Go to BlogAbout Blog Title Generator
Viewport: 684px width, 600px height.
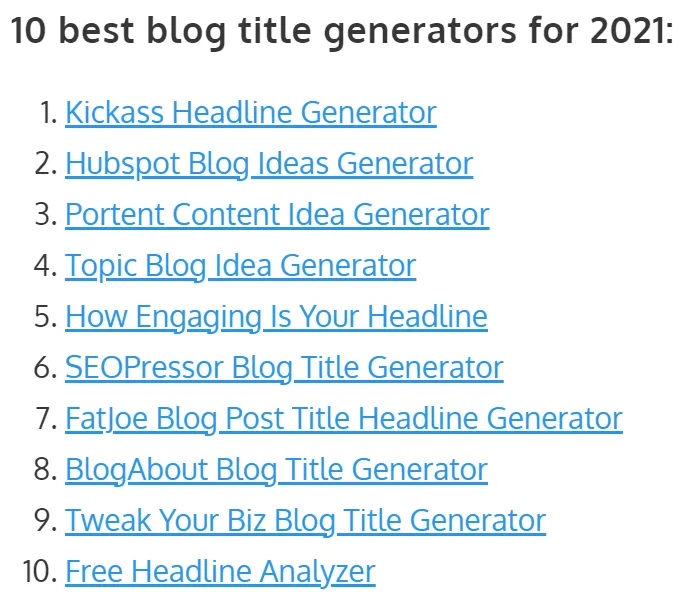pos(276,469)
